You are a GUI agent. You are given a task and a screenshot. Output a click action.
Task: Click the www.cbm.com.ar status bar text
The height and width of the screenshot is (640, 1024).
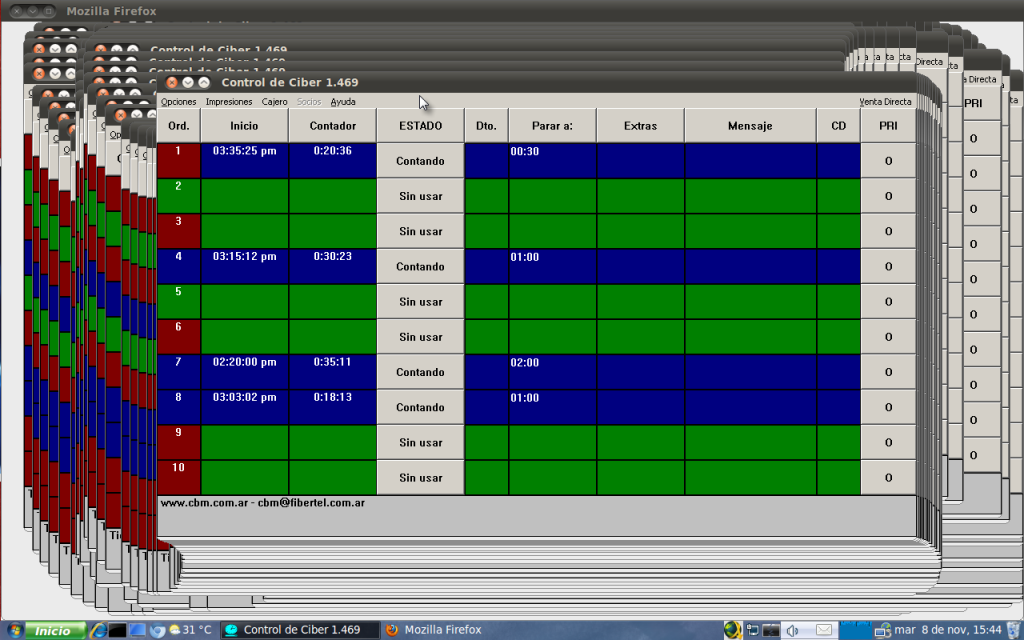click(263, 503)
